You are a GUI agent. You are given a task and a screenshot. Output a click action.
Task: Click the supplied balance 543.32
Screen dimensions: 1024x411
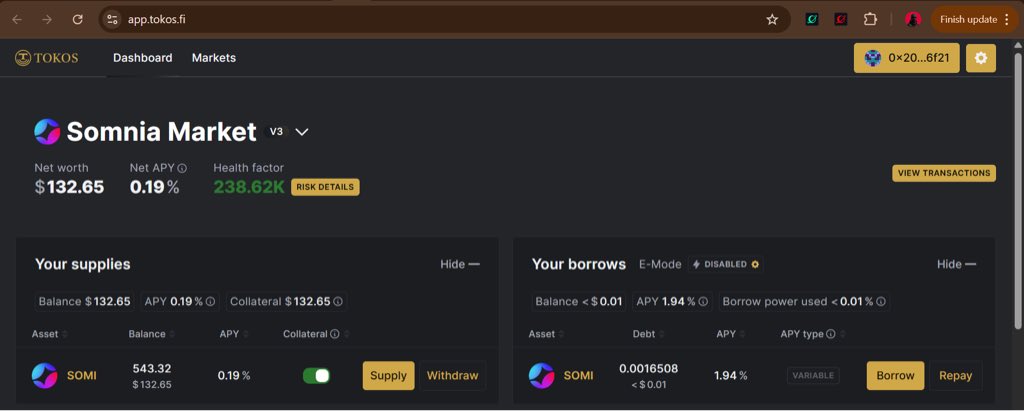coord(152,369)
